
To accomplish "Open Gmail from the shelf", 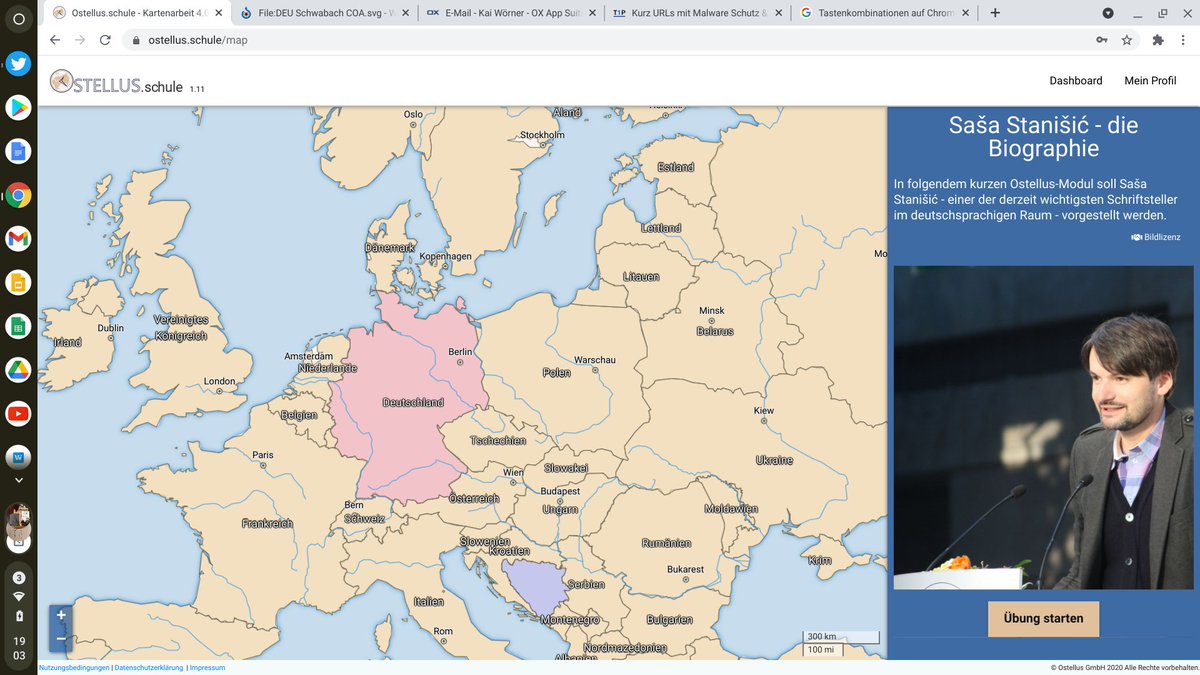I will click(x=18, y=239).
